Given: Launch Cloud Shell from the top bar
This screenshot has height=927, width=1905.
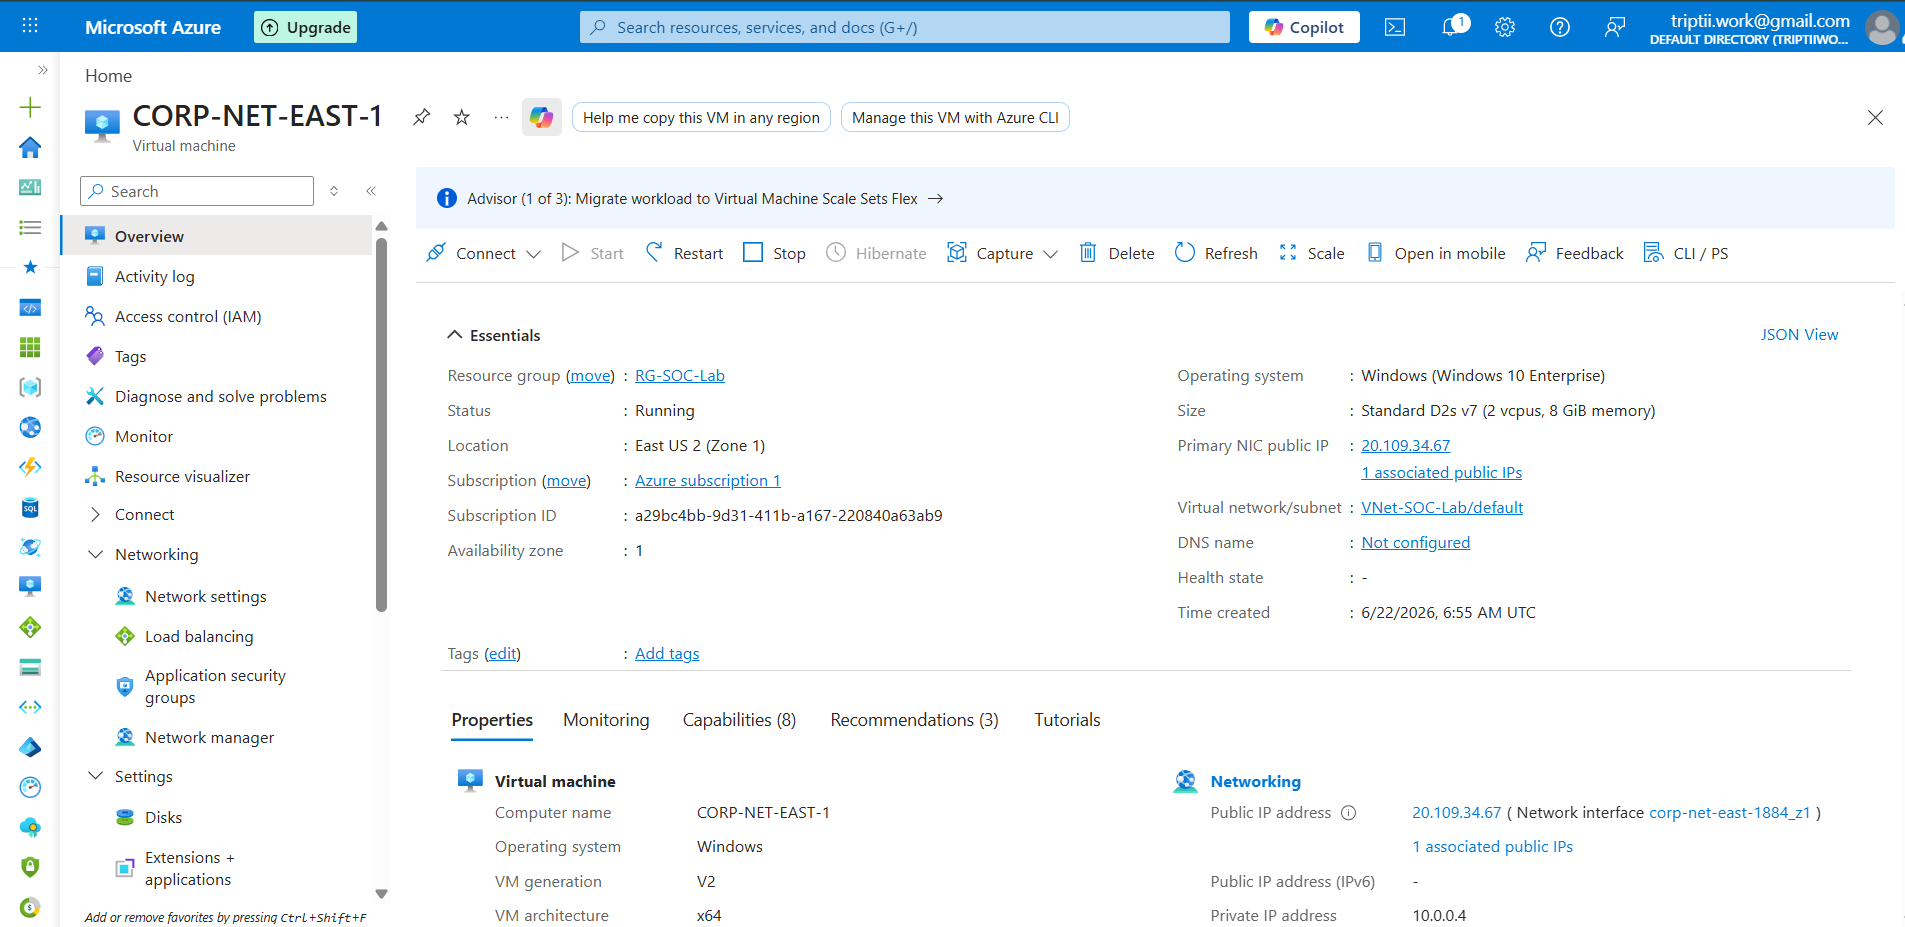Looking at the screenshot, I should [1395, 27].
